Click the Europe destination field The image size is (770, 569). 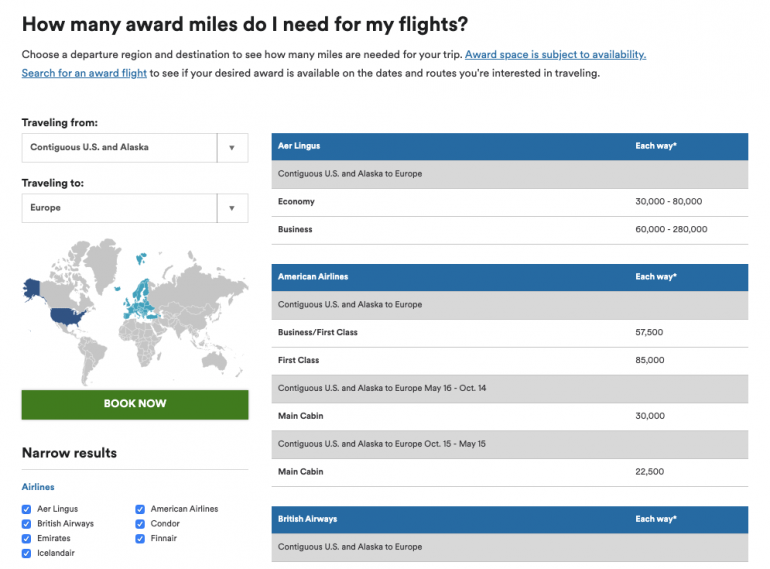119,208
